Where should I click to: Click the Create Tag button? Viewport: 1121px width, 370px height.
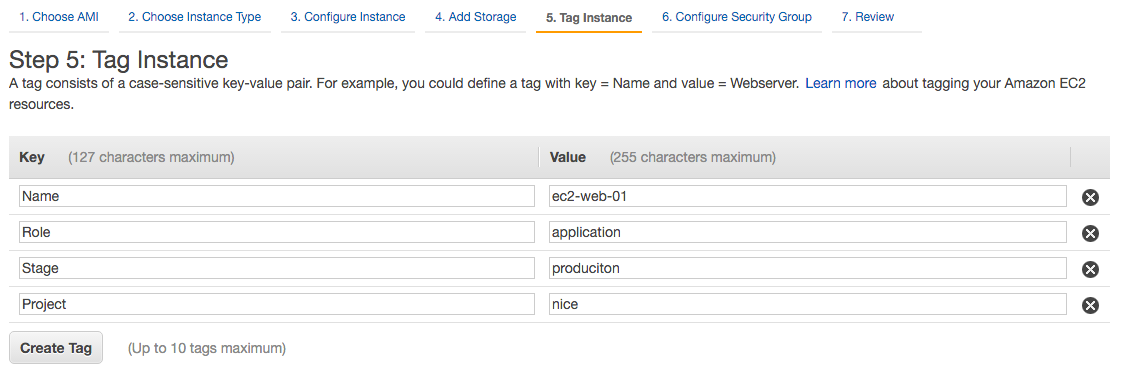[x=56, y=348]
